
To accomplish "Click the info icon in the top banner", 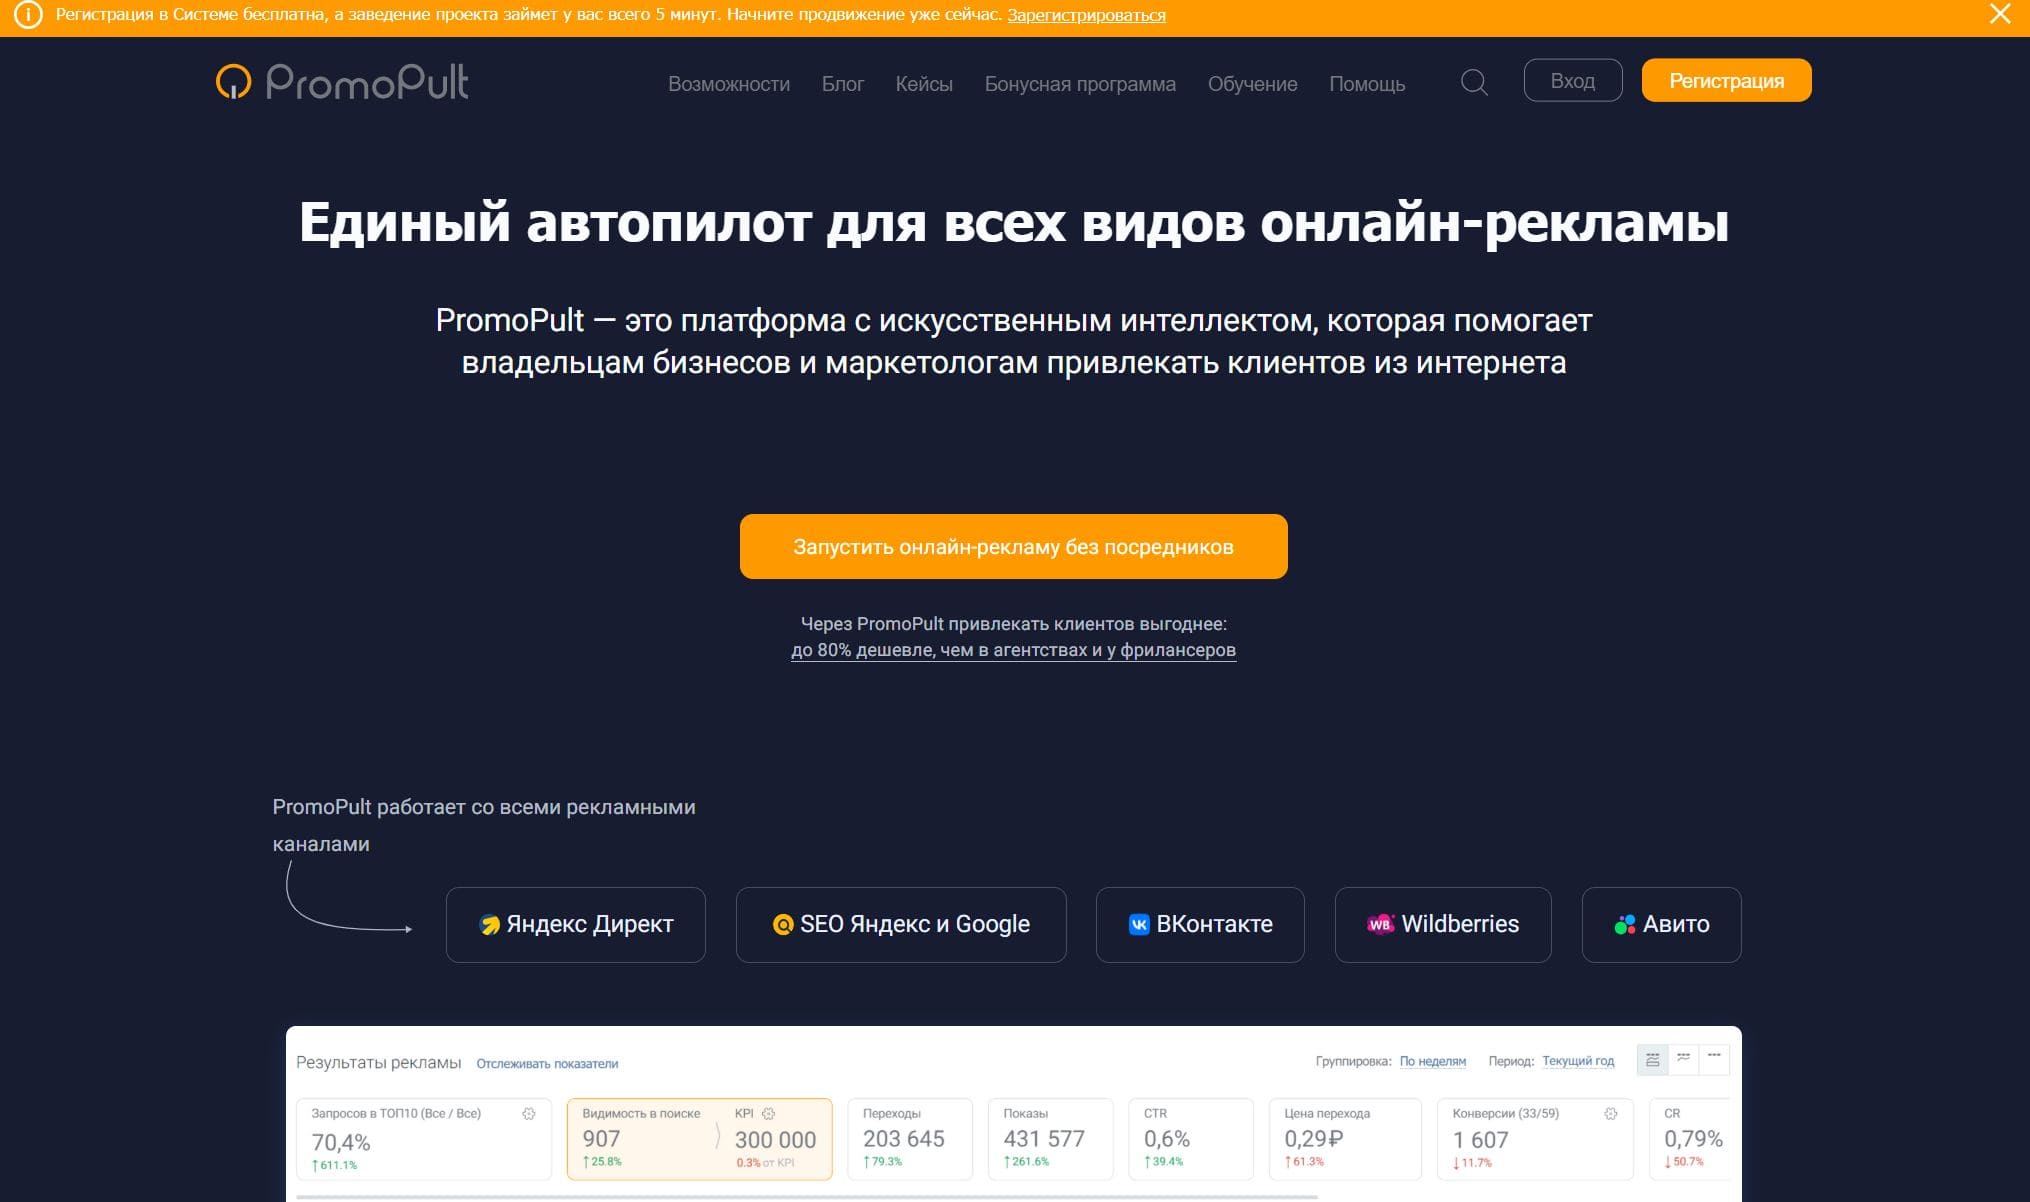I will tap(28, 15).
